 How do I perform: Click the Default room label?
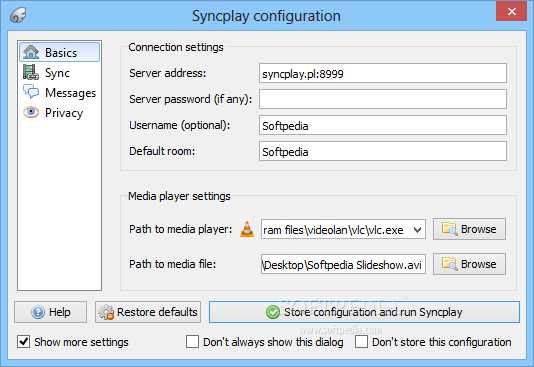pos(162,151)
